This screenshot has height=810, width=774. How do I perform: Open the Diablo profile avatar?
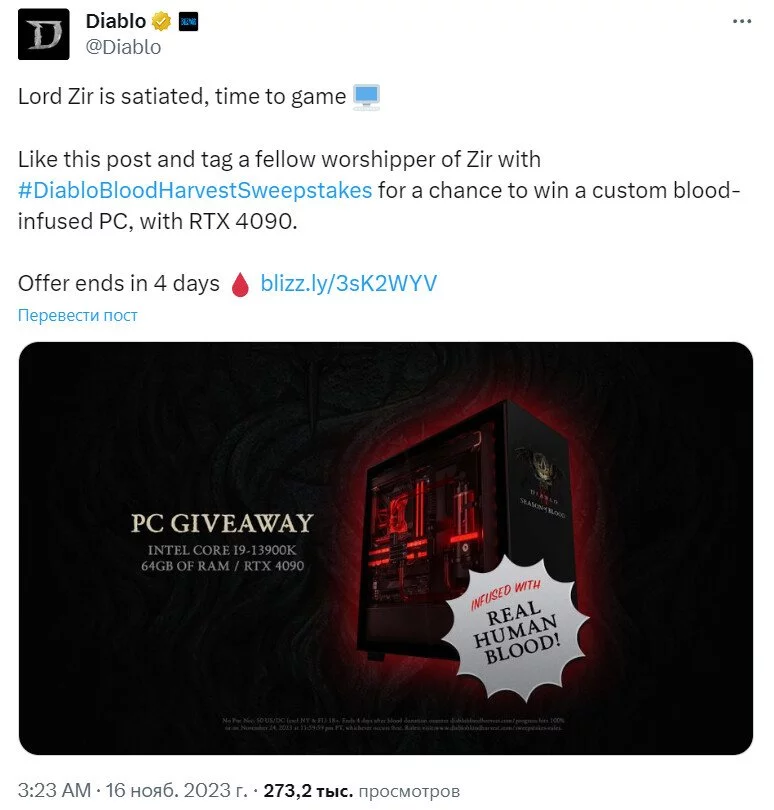click(x=43, y=34)
